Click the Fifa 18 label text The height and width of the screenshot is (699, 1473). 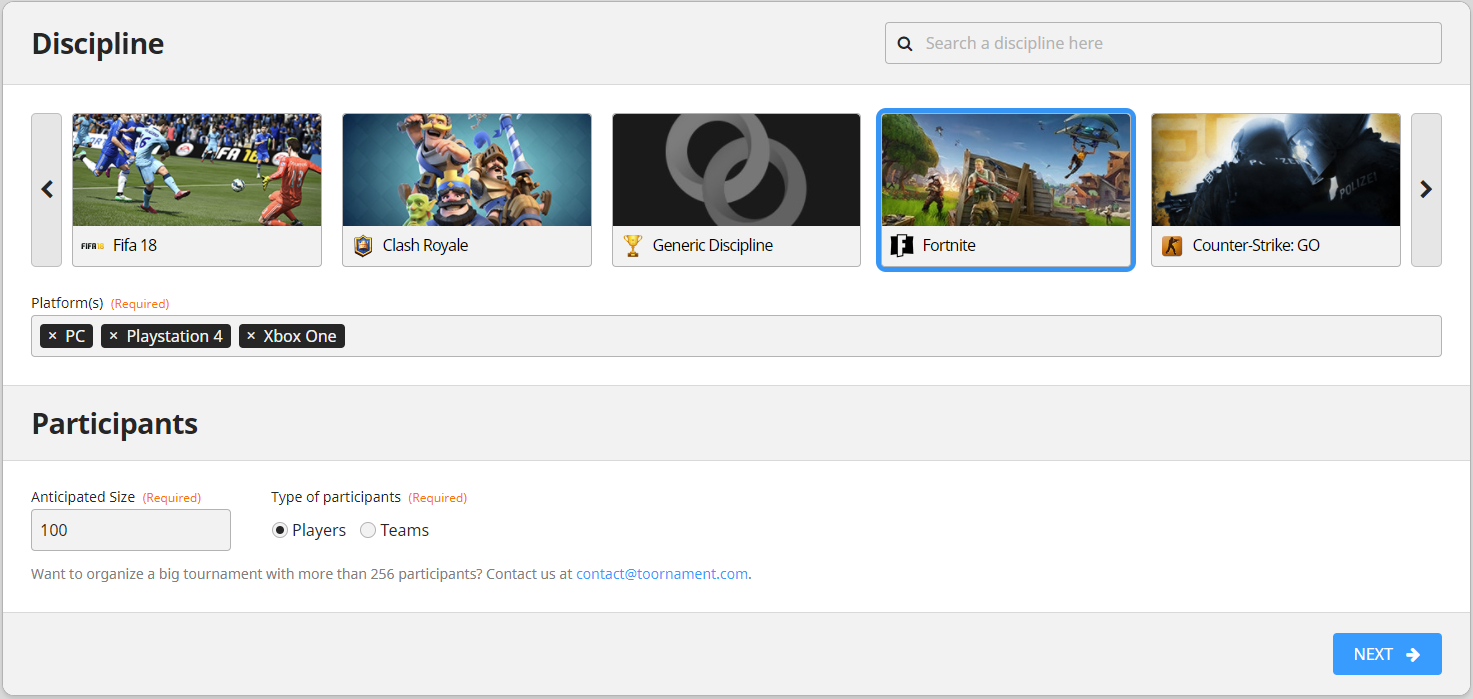click(x=135, y=245)
